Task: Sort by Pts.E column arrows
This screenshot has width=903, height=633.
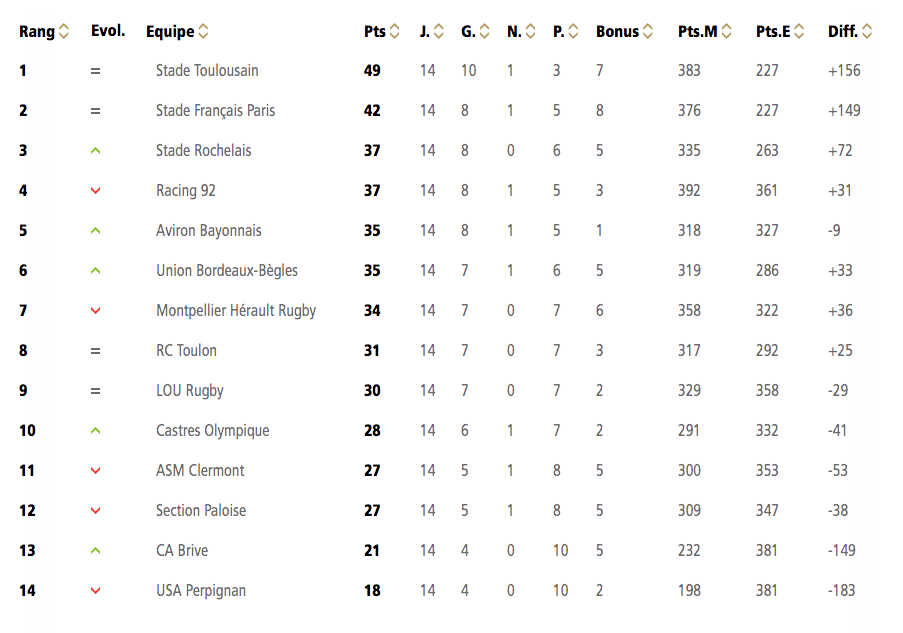Action: pyautogui.click(x=799, y=31)
